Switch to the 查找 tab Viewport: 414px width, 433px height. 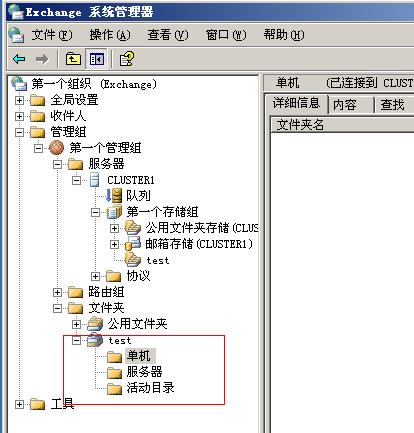[394, 105]
